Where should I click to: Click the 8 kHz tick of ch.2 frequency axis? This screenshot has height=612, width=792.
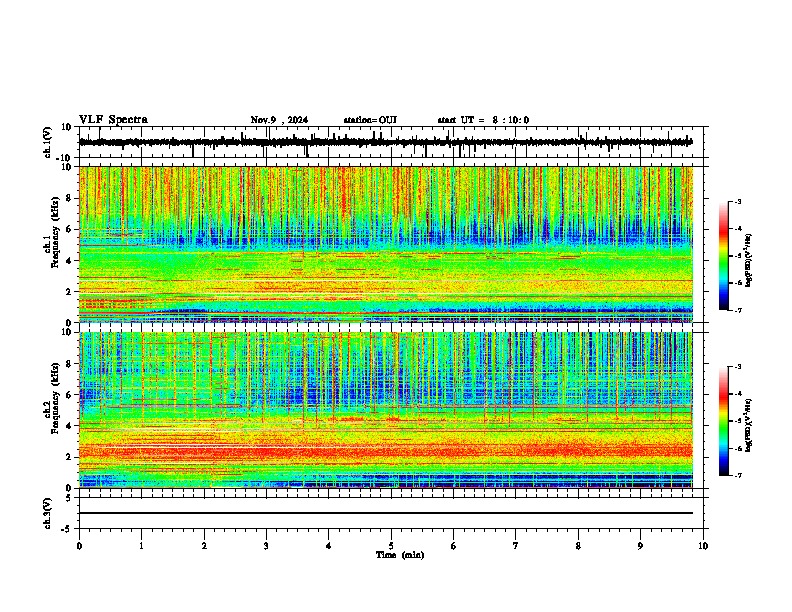pyautogui.click(x=70, y=364)
